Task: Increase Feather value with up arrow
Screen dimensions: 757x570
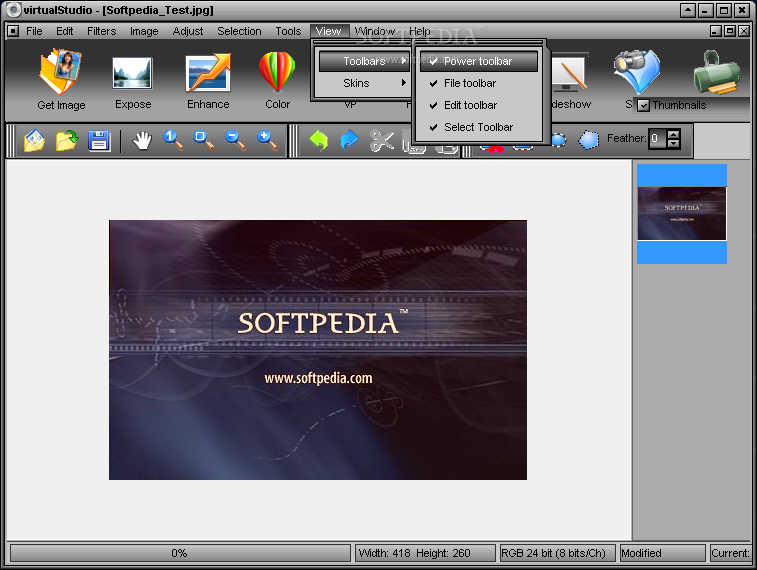Action: 673,134
